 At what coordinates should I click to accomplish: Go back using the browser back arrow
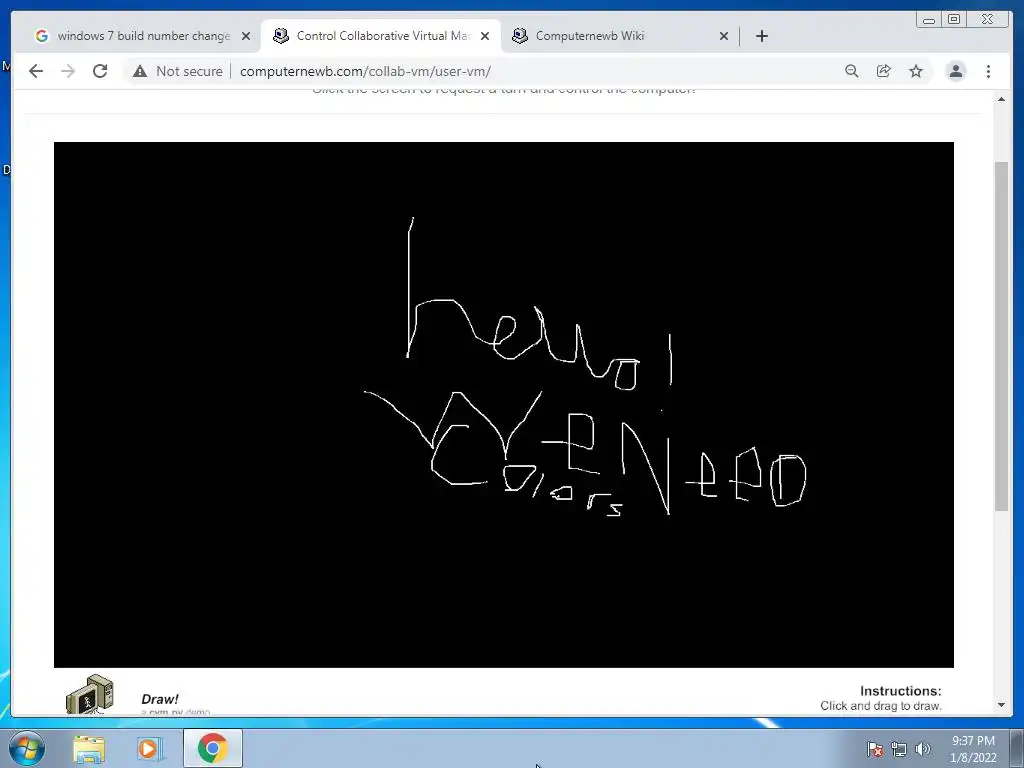pyautogui.click(x=36, y=71)
